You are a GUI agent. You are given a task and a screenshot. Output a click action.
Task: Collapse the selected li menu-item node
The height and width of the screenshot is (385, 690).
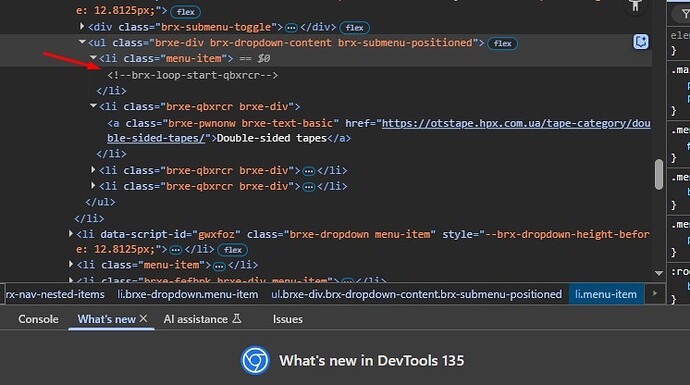[x=93, y=58]
